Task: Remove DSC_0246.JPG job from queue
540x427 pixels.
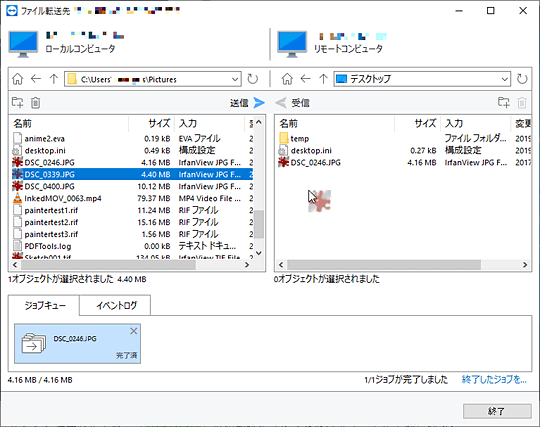Action: click(134, 331)
